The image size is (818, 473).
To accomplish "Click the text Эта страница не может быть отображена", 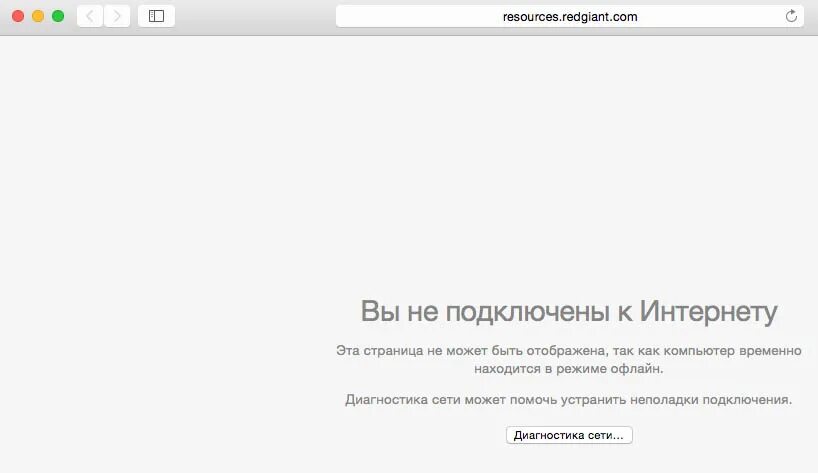I will click(472, 351).
